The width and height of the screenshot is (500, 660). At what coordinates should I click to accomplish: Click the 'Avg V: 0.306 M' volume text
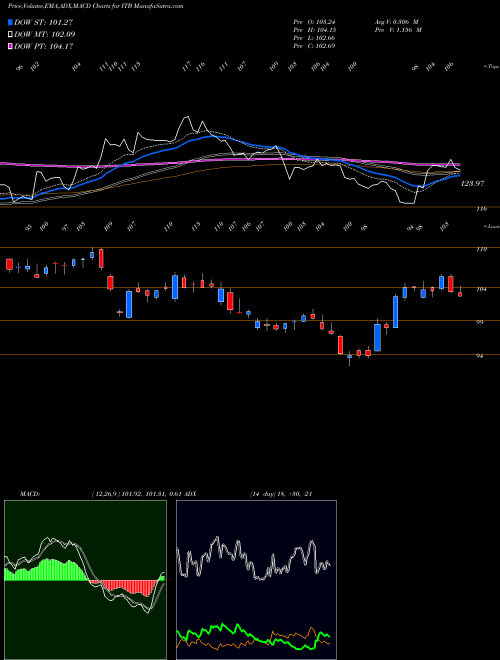[x=396, y=22]
